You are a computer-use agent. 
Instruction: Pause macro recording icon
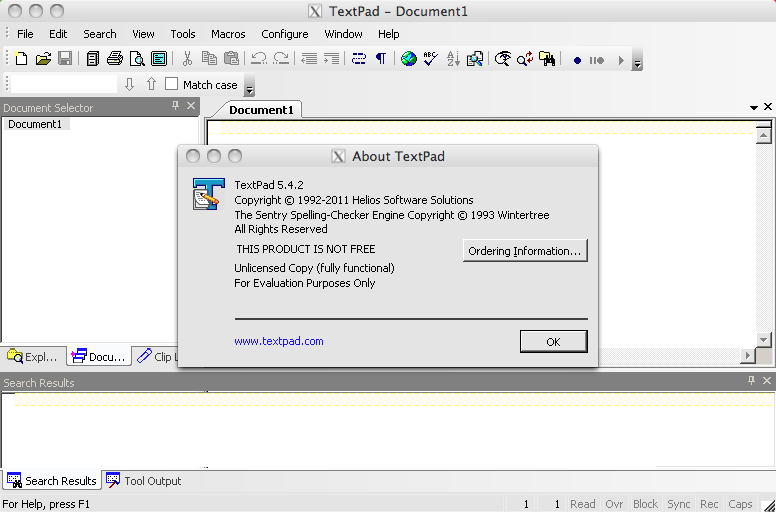[x=596, y=60]
